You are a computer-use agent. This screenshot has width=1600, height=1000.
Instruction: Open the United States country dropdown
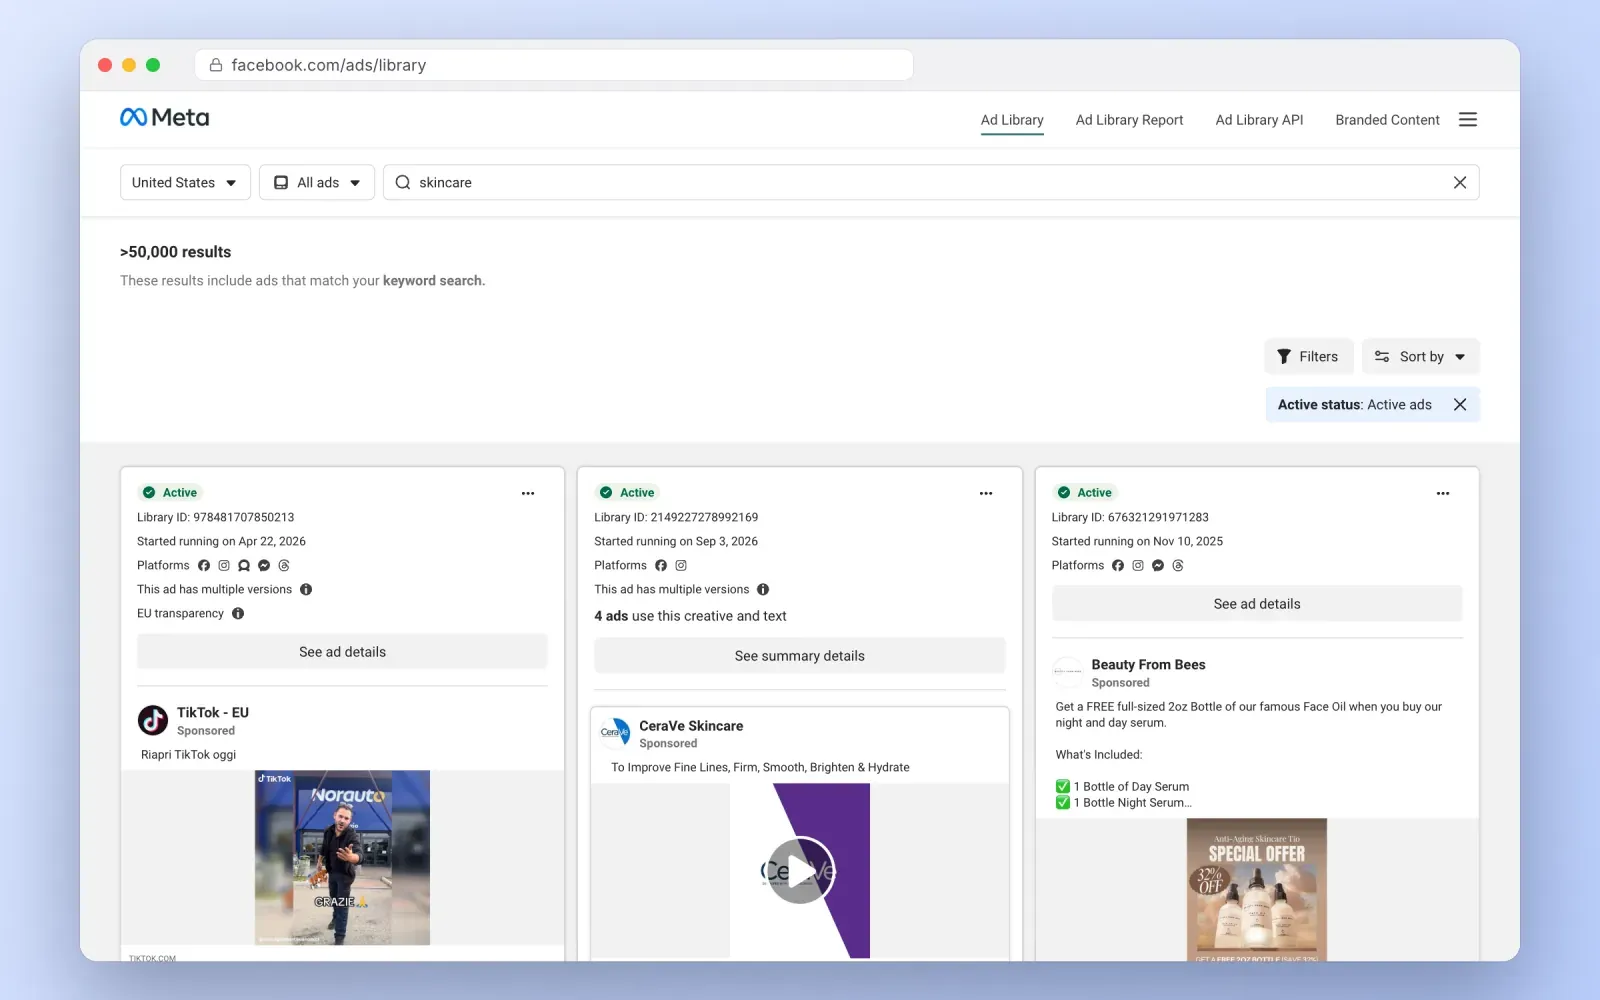pyautogui.click(x=185, y=183)
